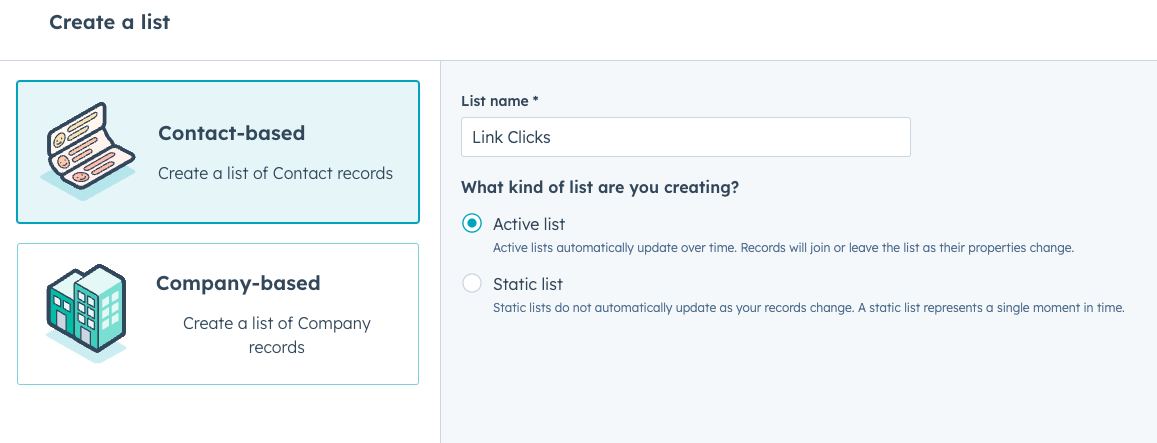The image size is (1157, 443).
Task: Click the Contact-based chat bubbles illustration
Action: pos(89,151)
